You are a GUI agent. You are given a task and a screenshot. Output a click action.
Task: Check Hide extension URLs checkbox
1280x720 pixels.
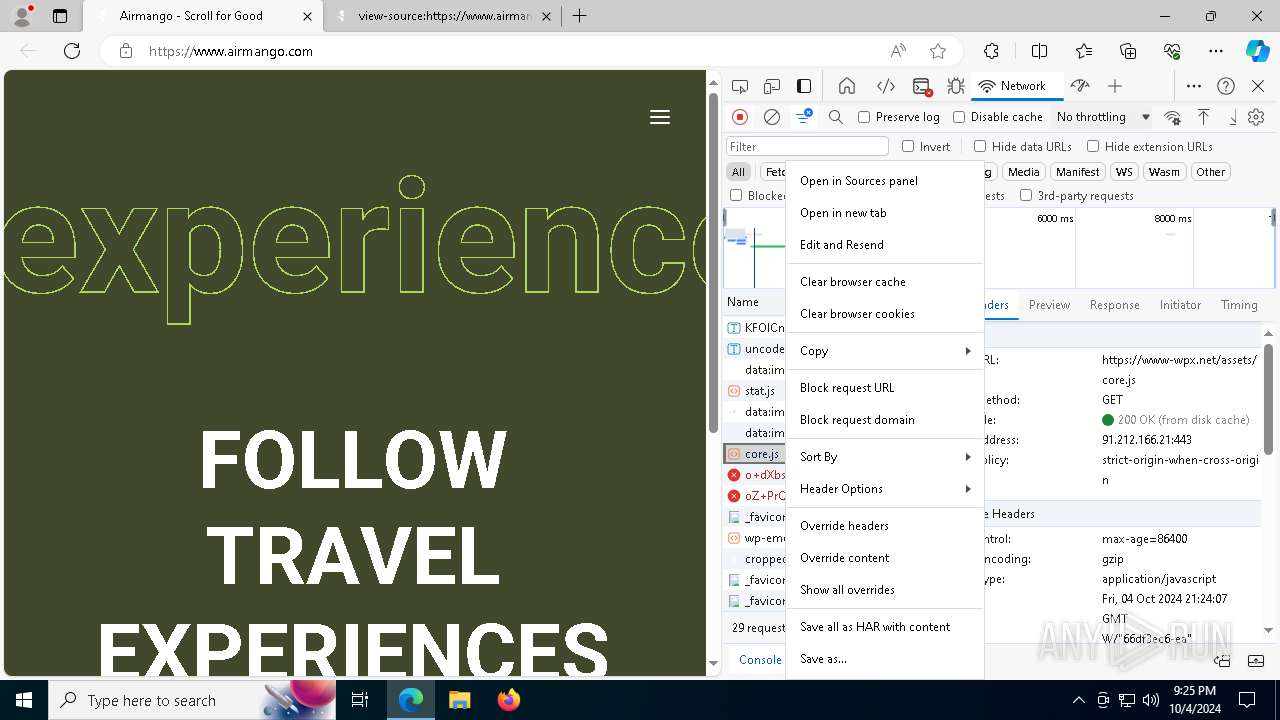tap(1093, 146)
